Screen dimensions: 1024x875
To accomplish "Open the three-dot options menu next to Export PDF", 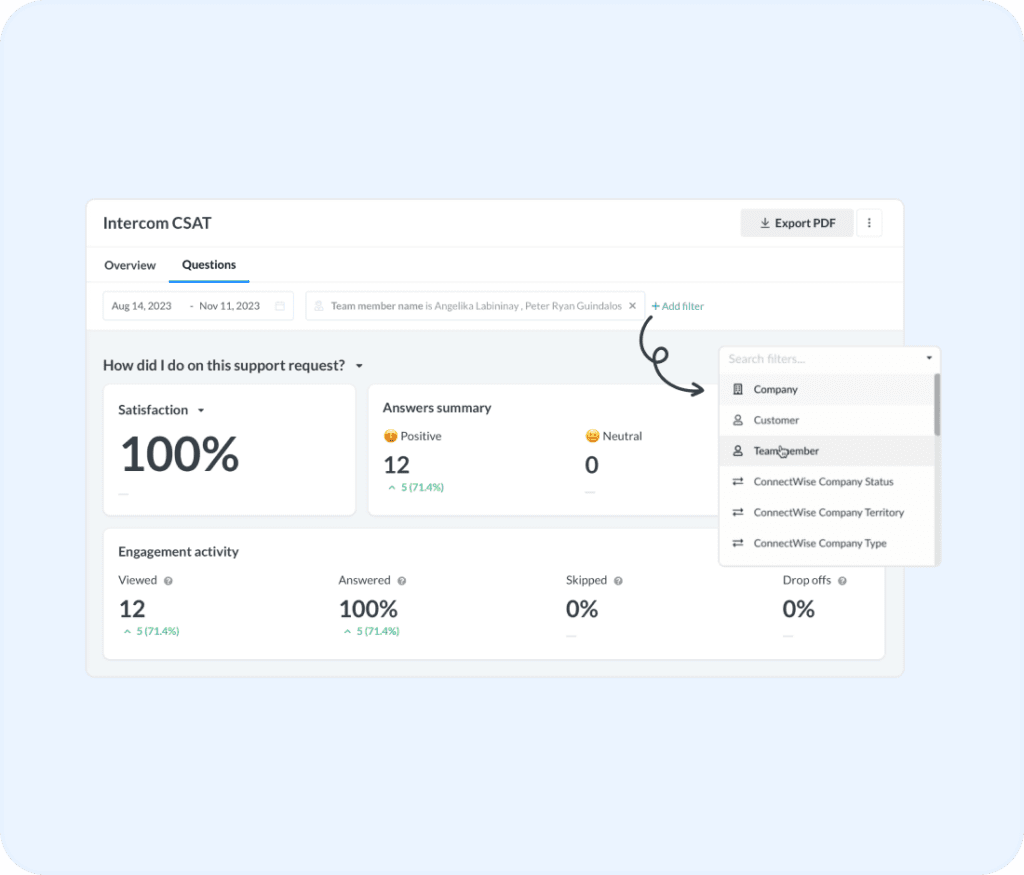I will pyautogui.click(x=869, y=222).
